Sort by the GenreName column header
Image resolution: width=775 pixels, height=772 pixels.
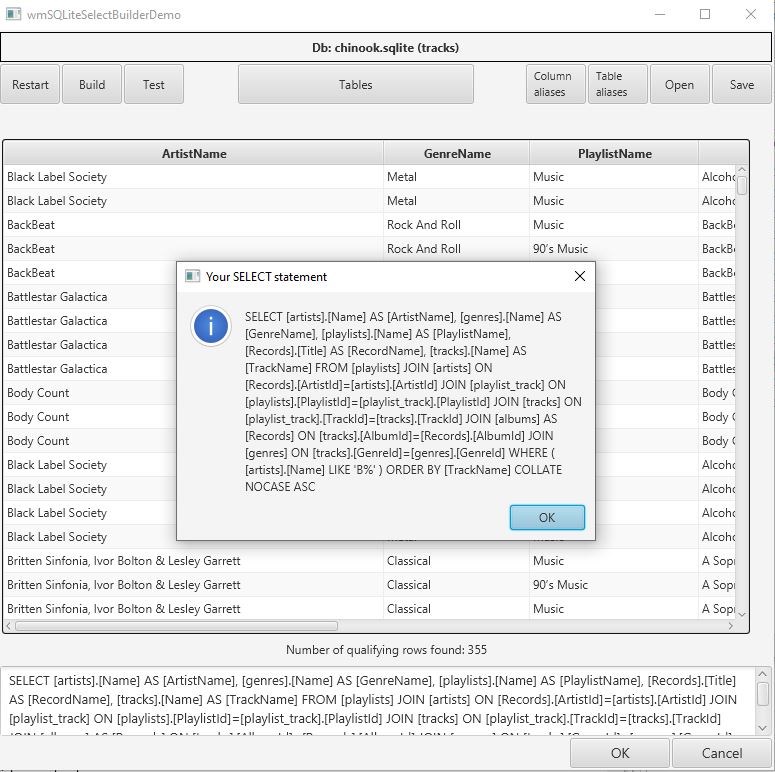[457, 154]
